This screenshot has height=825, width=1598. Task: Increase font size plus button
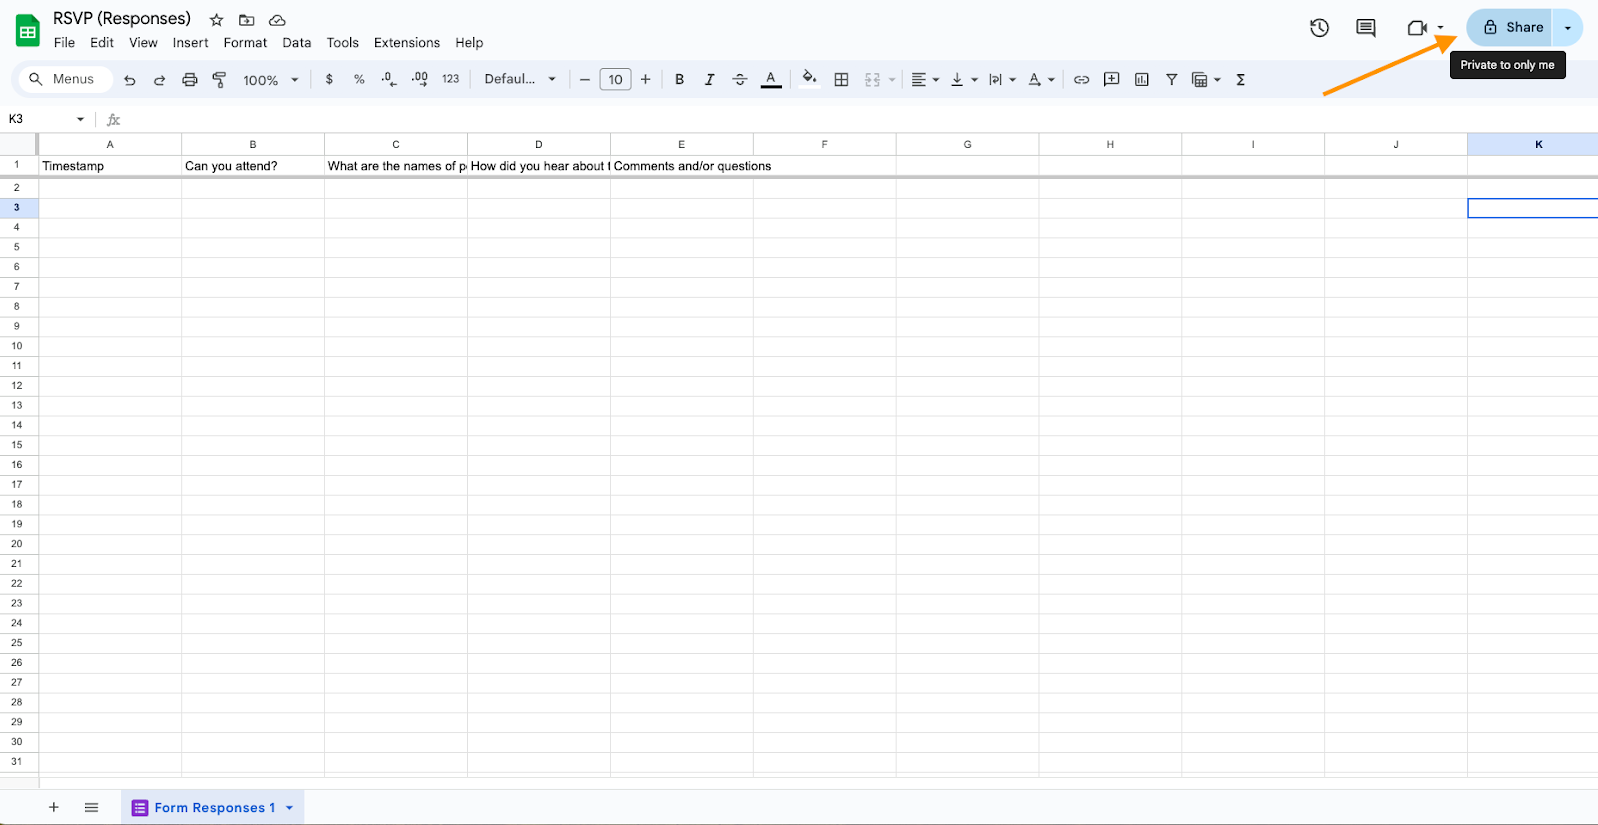(x=646, y=79)
